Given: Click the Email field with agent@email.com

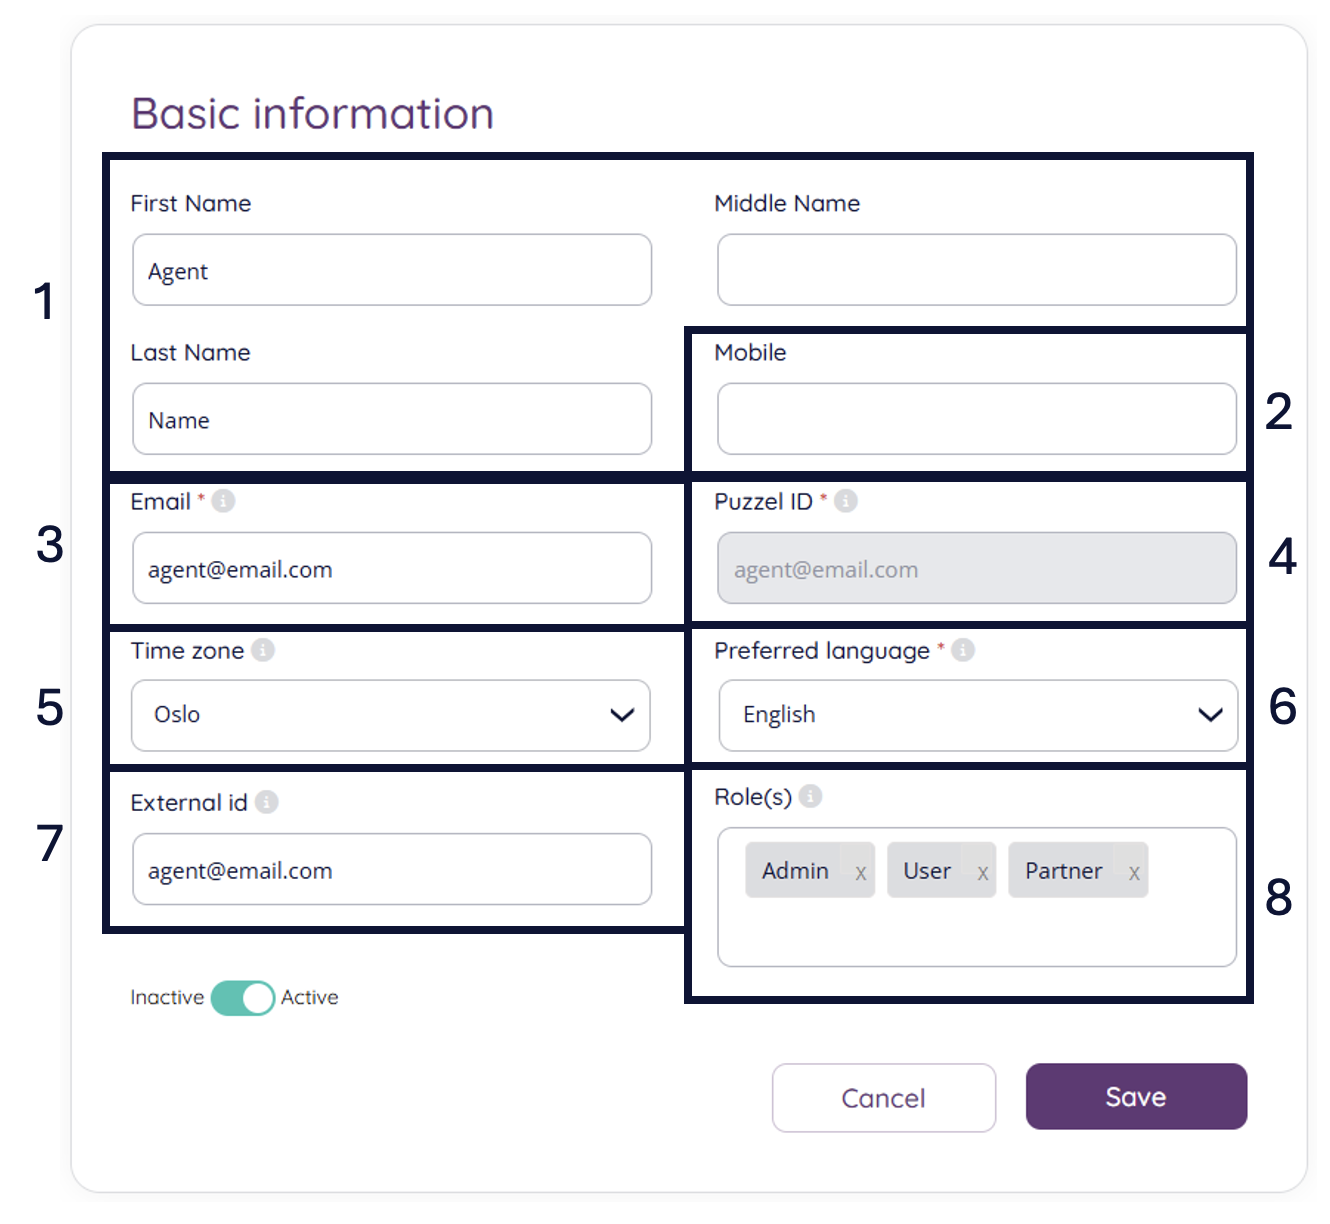Looking at the screenshot, I should [x=391, y=568].
